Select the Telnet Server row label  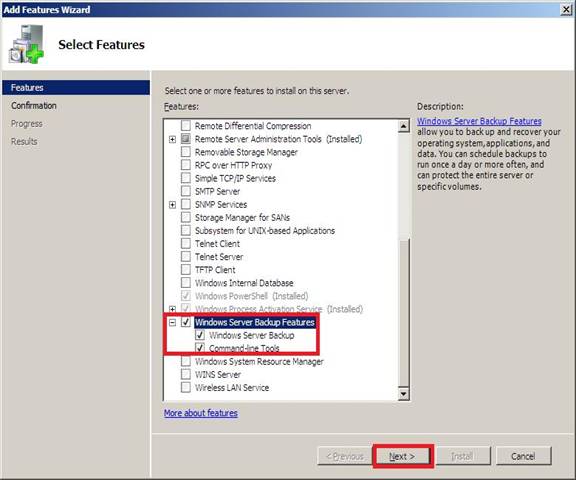tap(219, 257)
